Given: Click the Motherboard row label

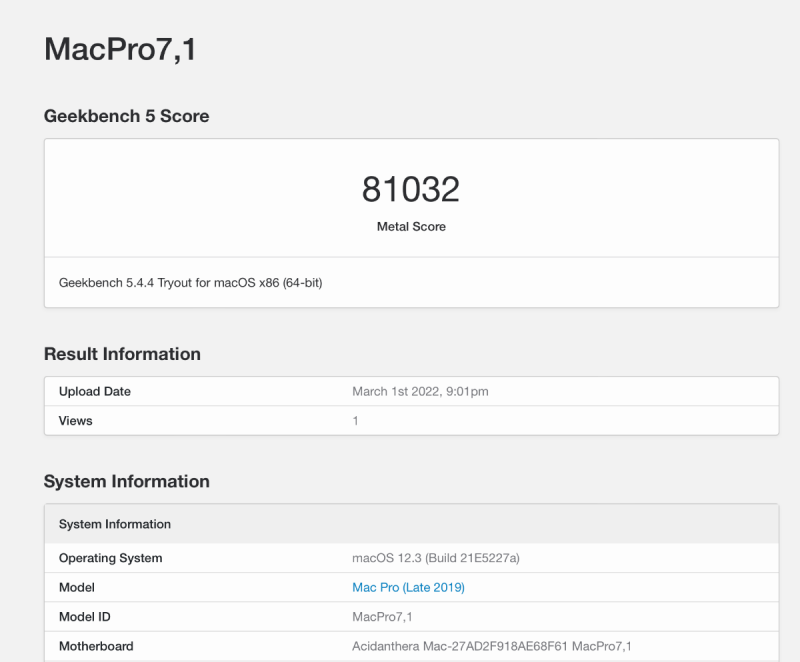Looking at the screenshot, I should coord(96,646).
